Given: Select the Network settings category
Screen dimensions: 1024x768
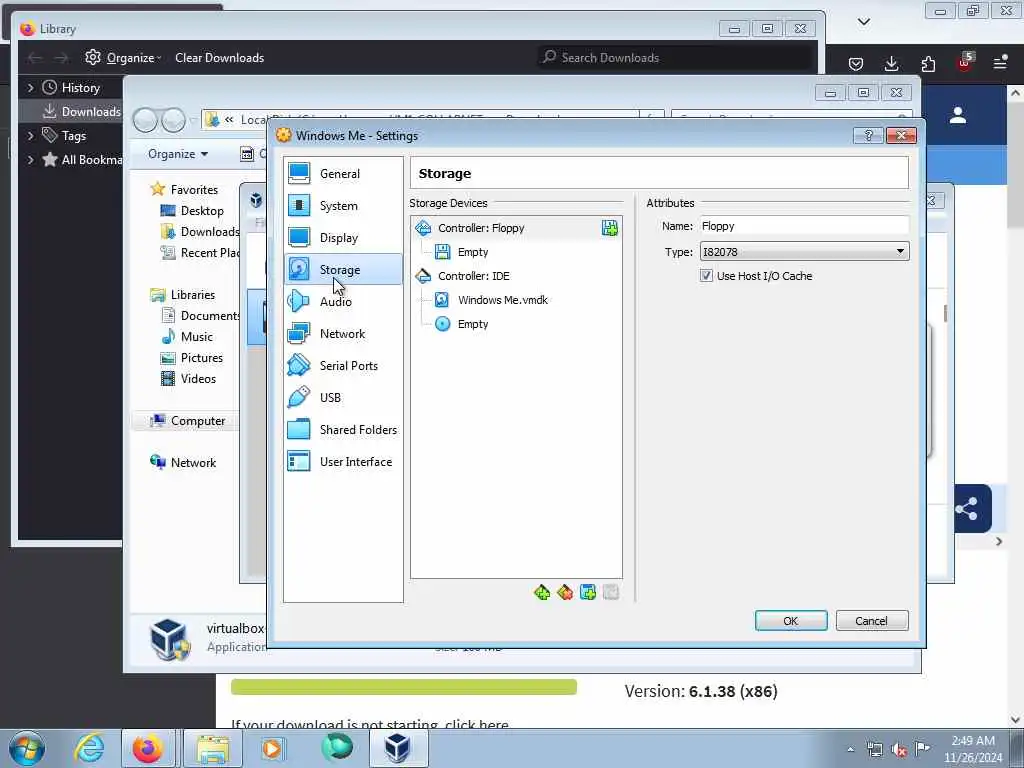Looking at the screenshot, I should pos(343,334).
